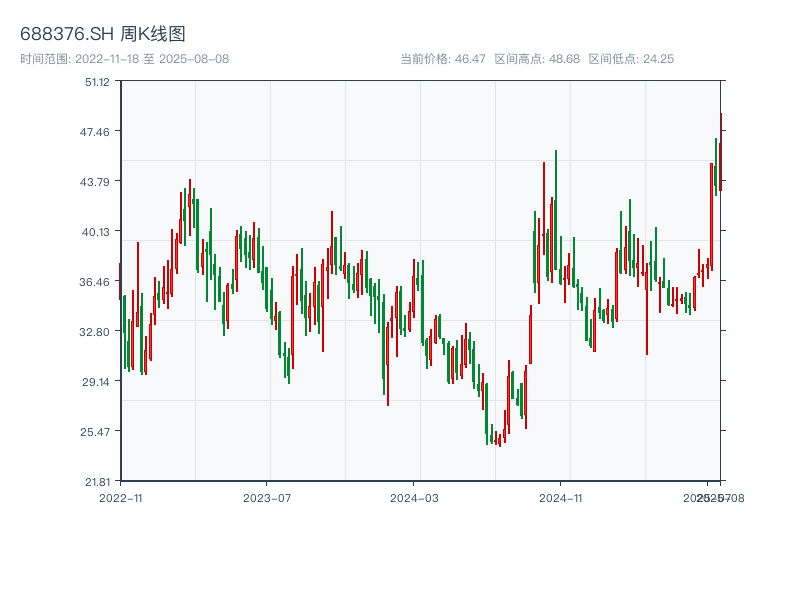This screenshot has width=800, height=600.
Task: Select the 2023-07 x-axis date label
Action: pos(267,497)
